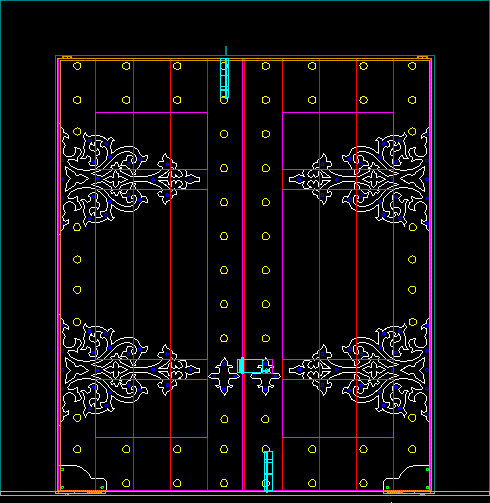Select the bottom-right white corner bracket
Viewport: 490px width, 503px height.
click(406, 478)
